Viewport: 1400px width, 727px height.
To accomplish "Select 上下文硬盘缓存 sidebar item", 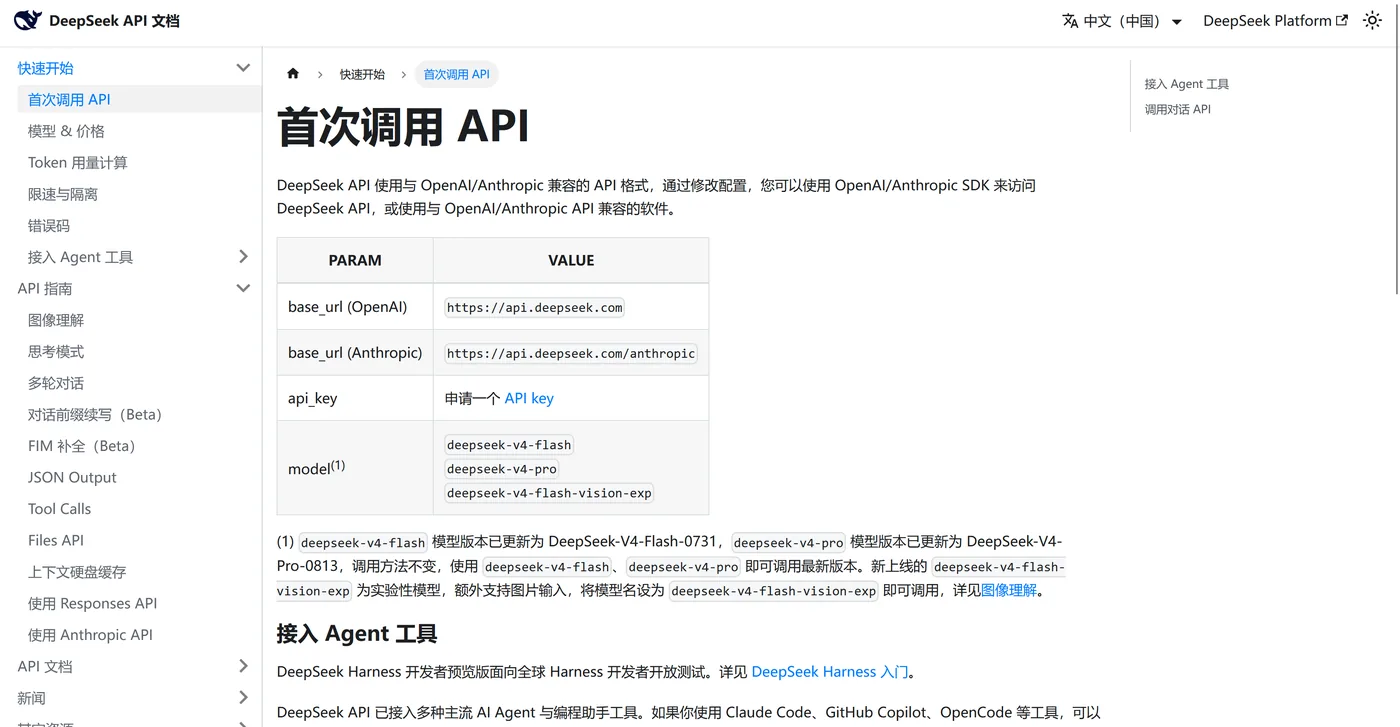I will (x=77, y=572).
